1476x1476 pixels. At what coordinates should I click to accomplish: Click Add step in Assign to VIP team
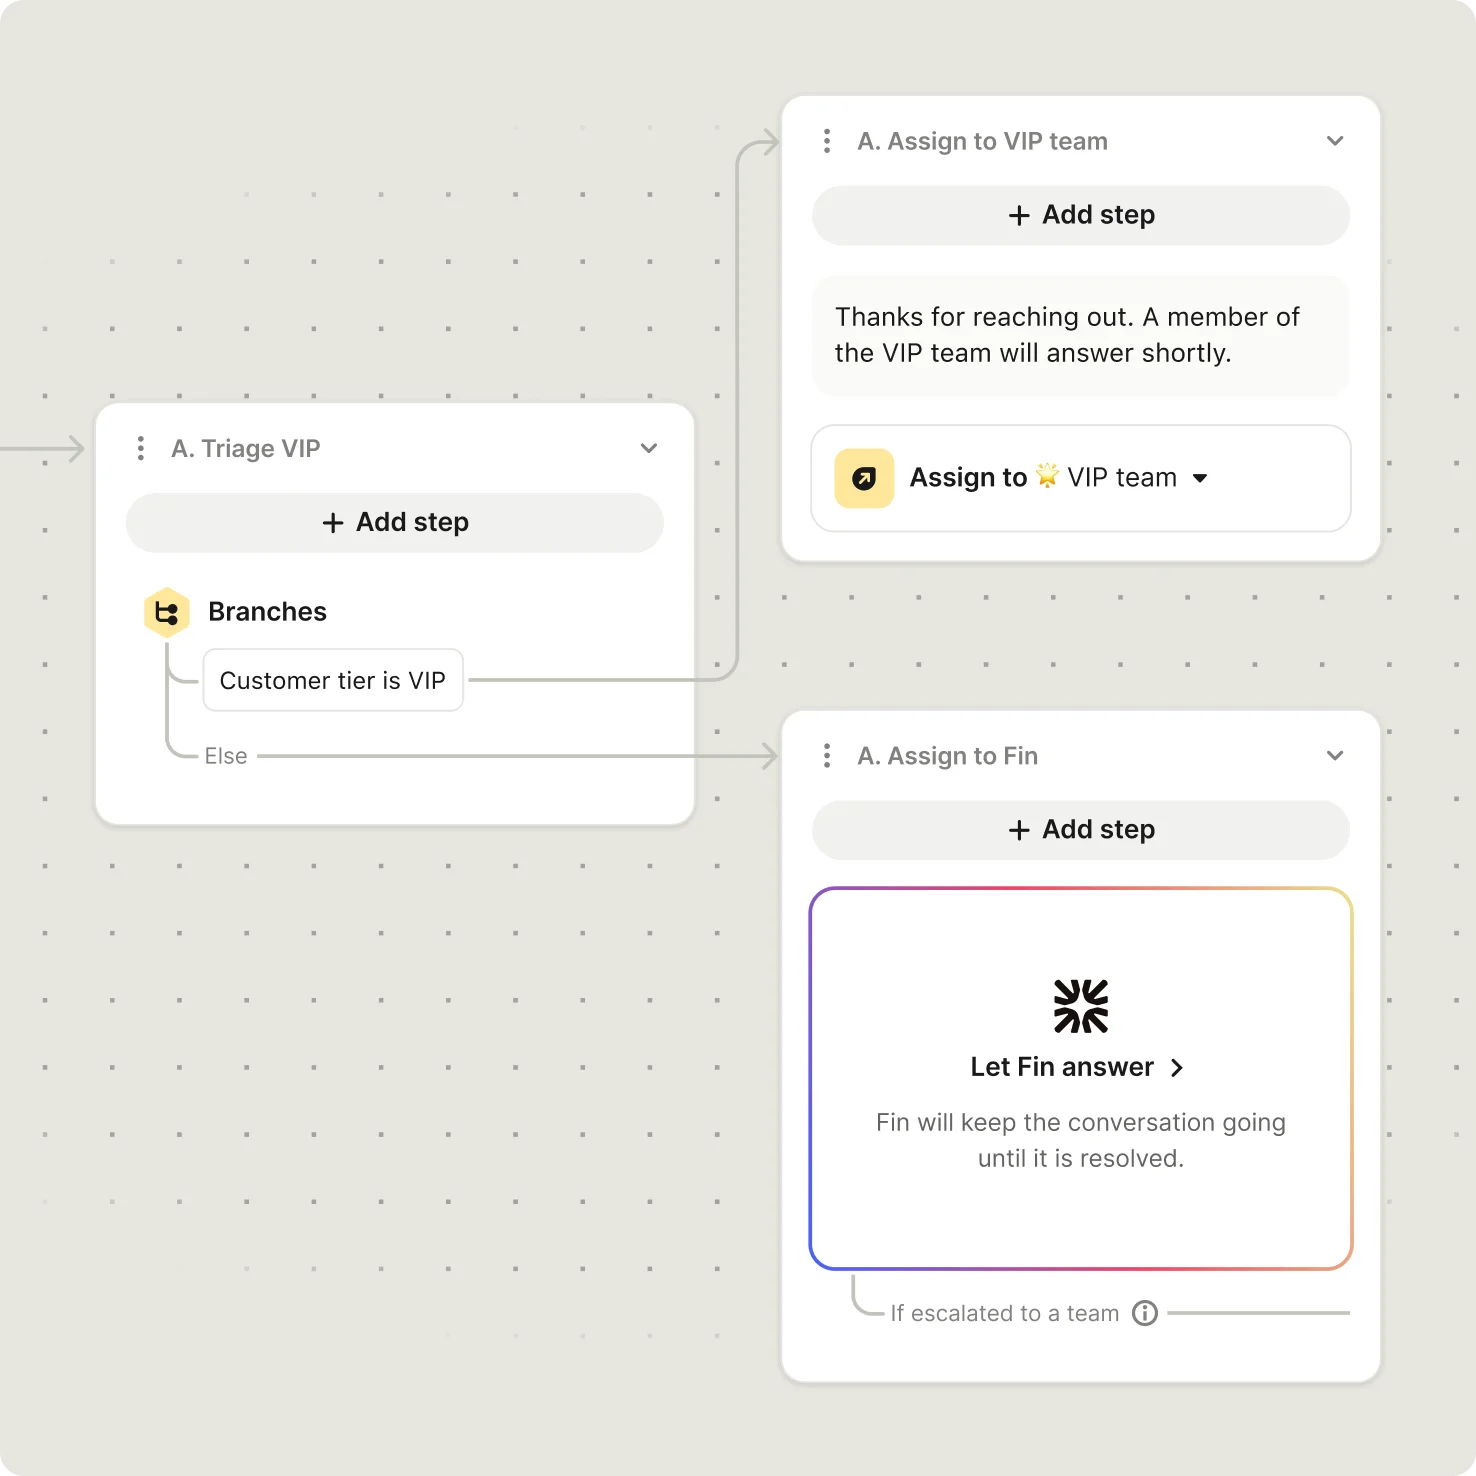click(x=1081, y=215)
